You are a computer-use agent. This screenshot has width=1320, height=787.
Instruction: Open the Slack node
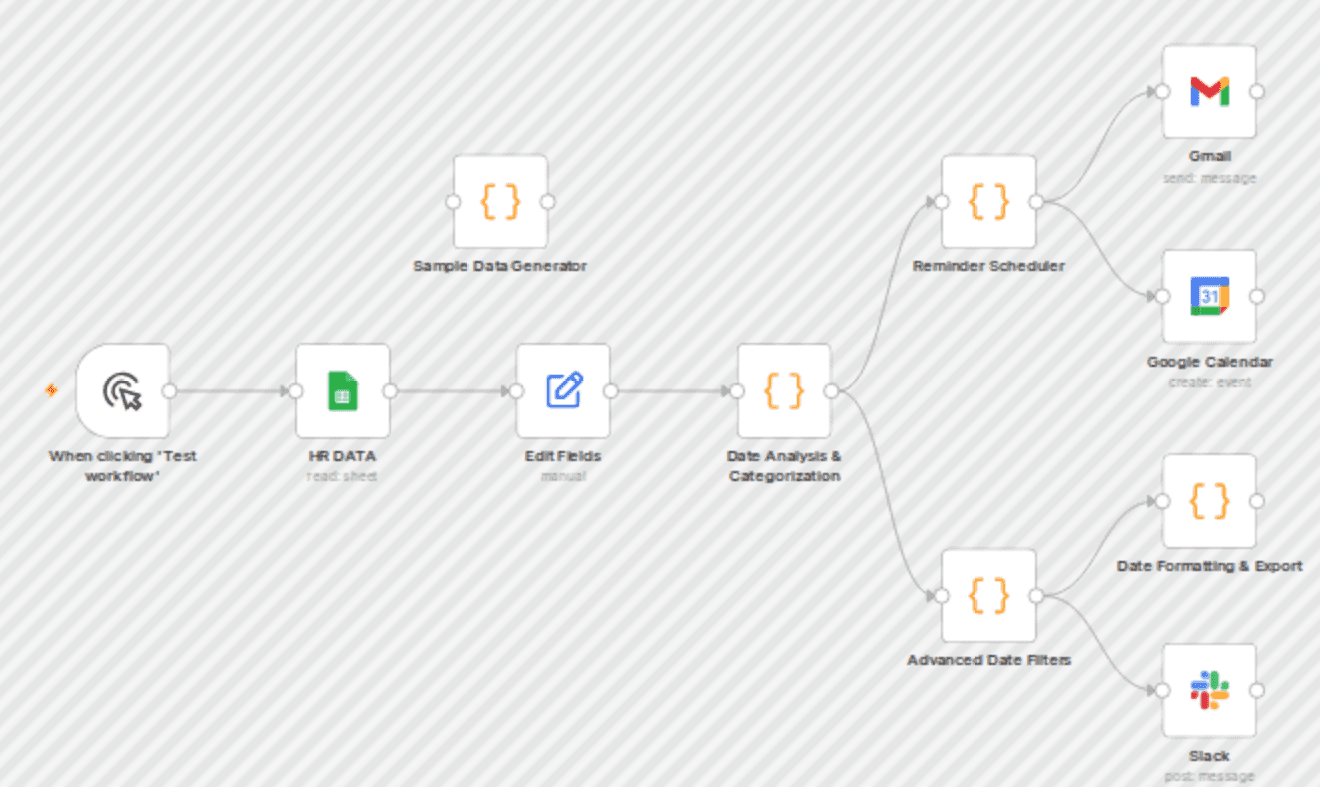click(1209, 690)
